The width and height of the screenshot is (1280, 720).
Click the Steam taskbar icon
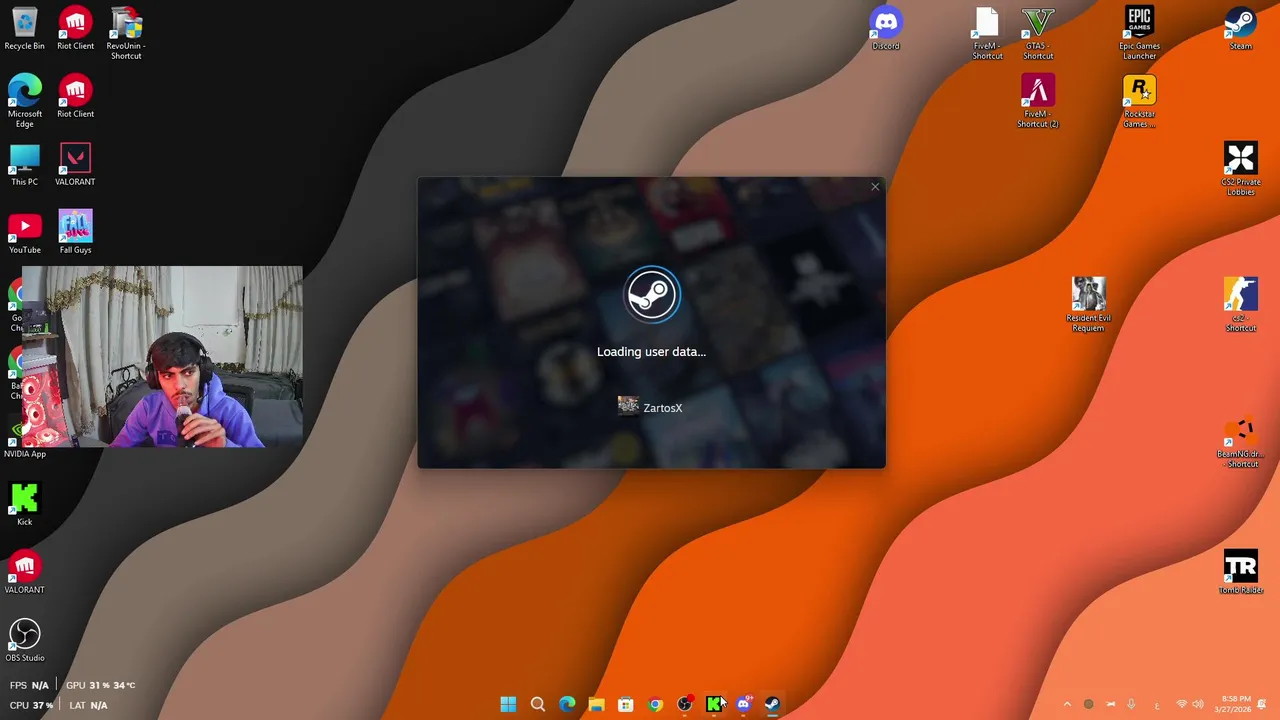point(772,704)
